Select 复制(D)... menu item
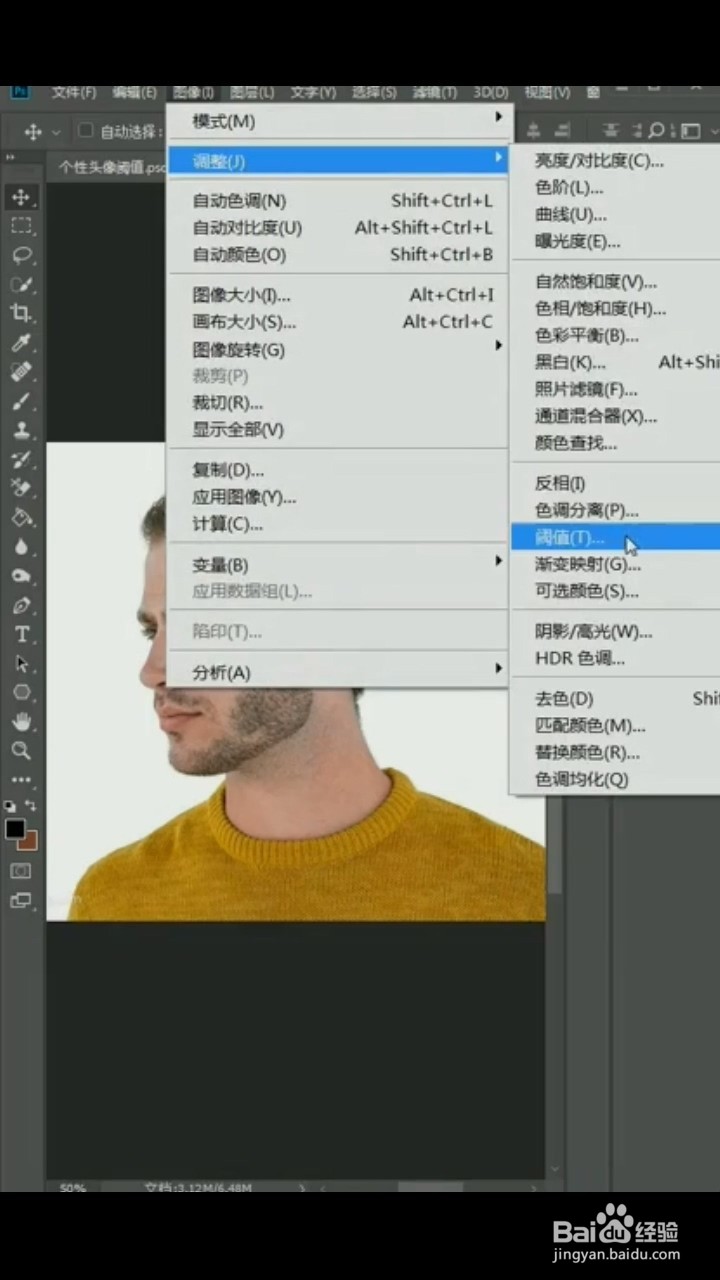This screenshot has height=1280, width=720. [340, 470]
